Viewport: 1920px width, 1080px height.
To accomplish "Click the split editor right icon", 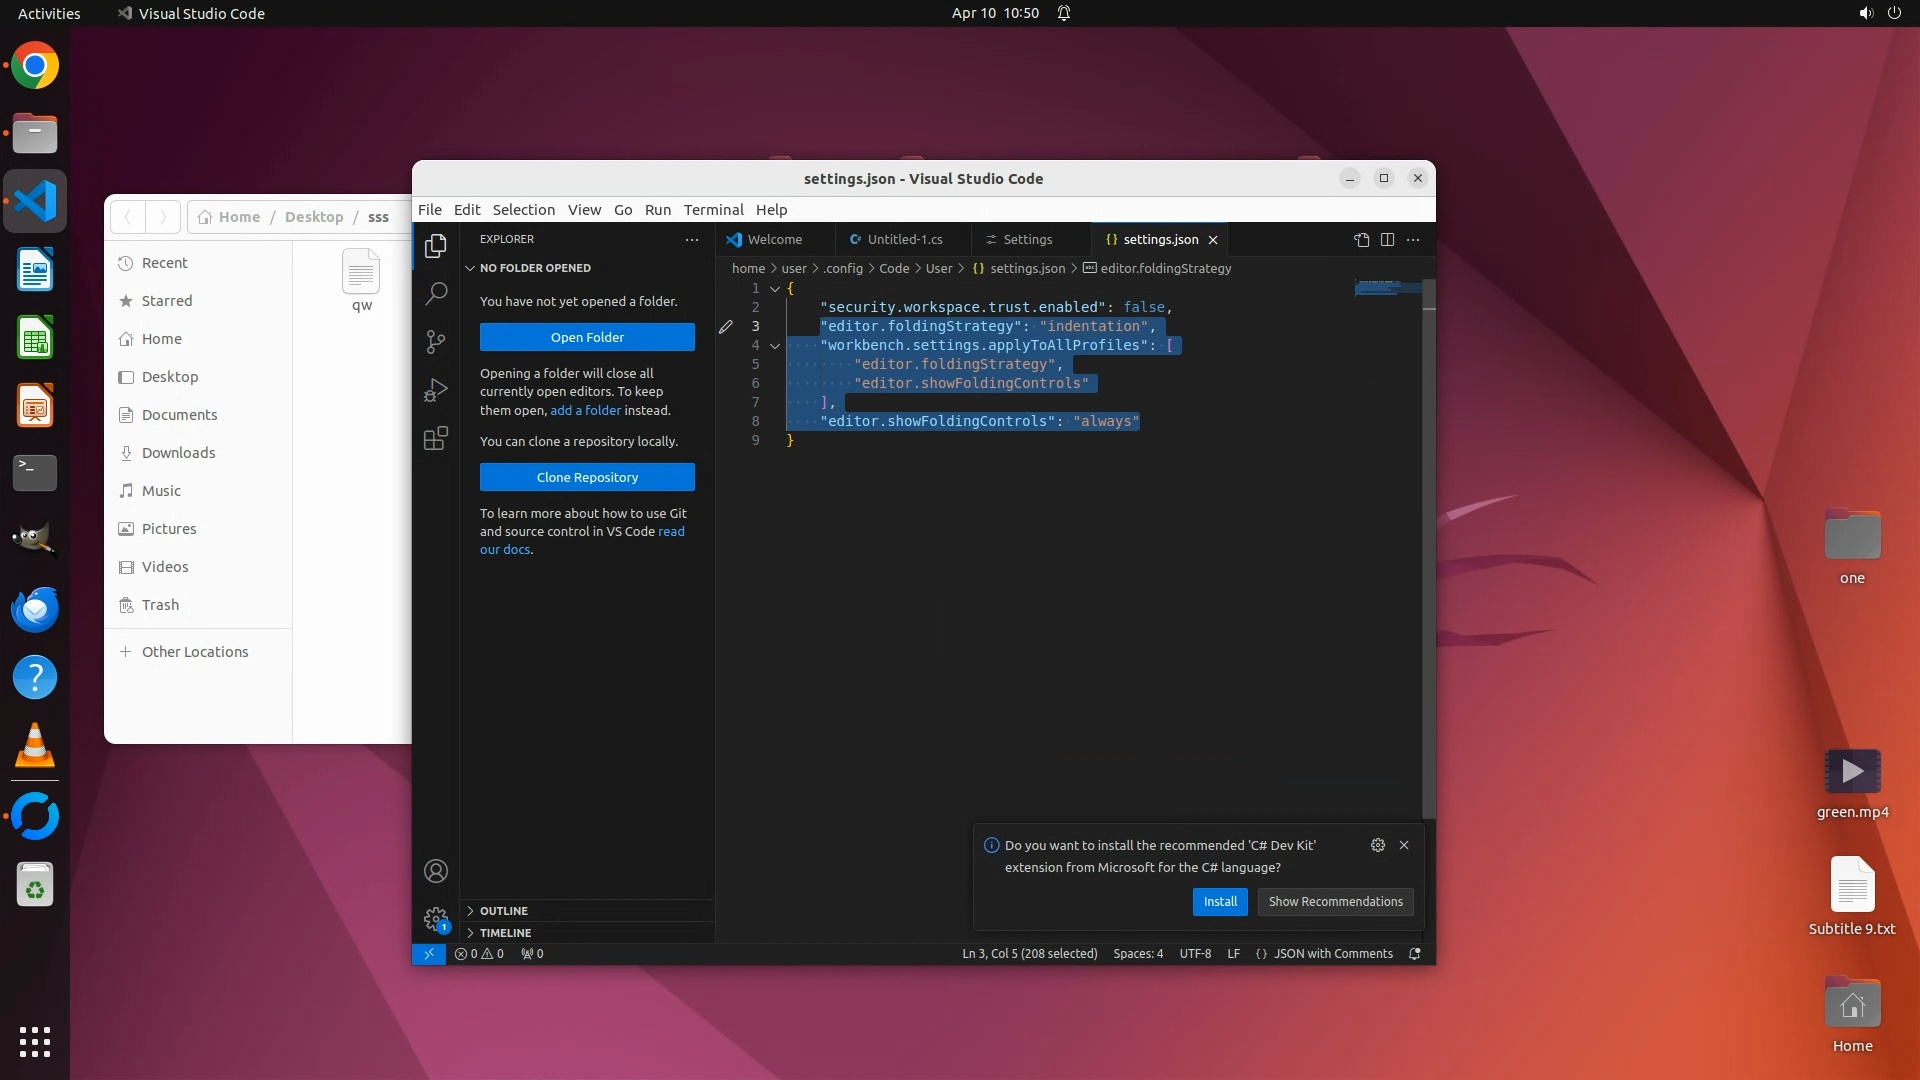I will tap(1387, 240).
